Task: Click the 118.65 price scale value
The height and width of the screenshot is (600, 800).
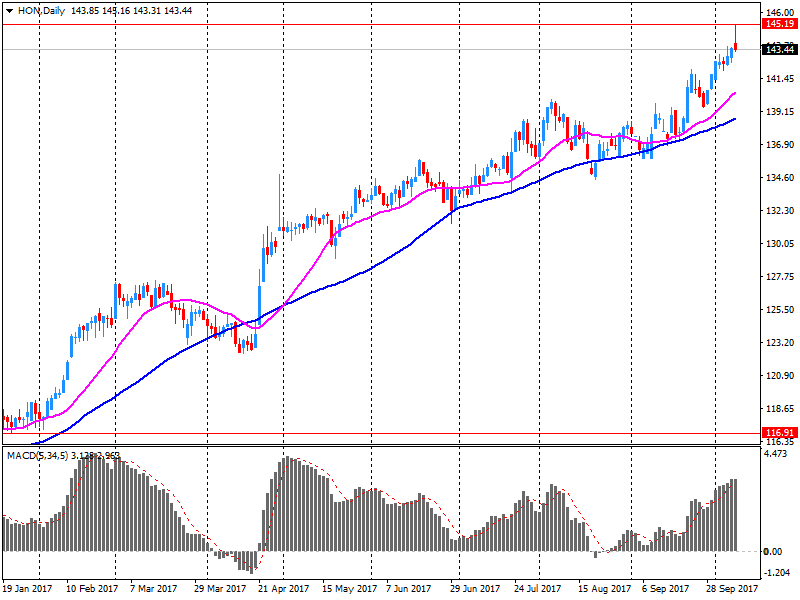Action: click(780, 409)
